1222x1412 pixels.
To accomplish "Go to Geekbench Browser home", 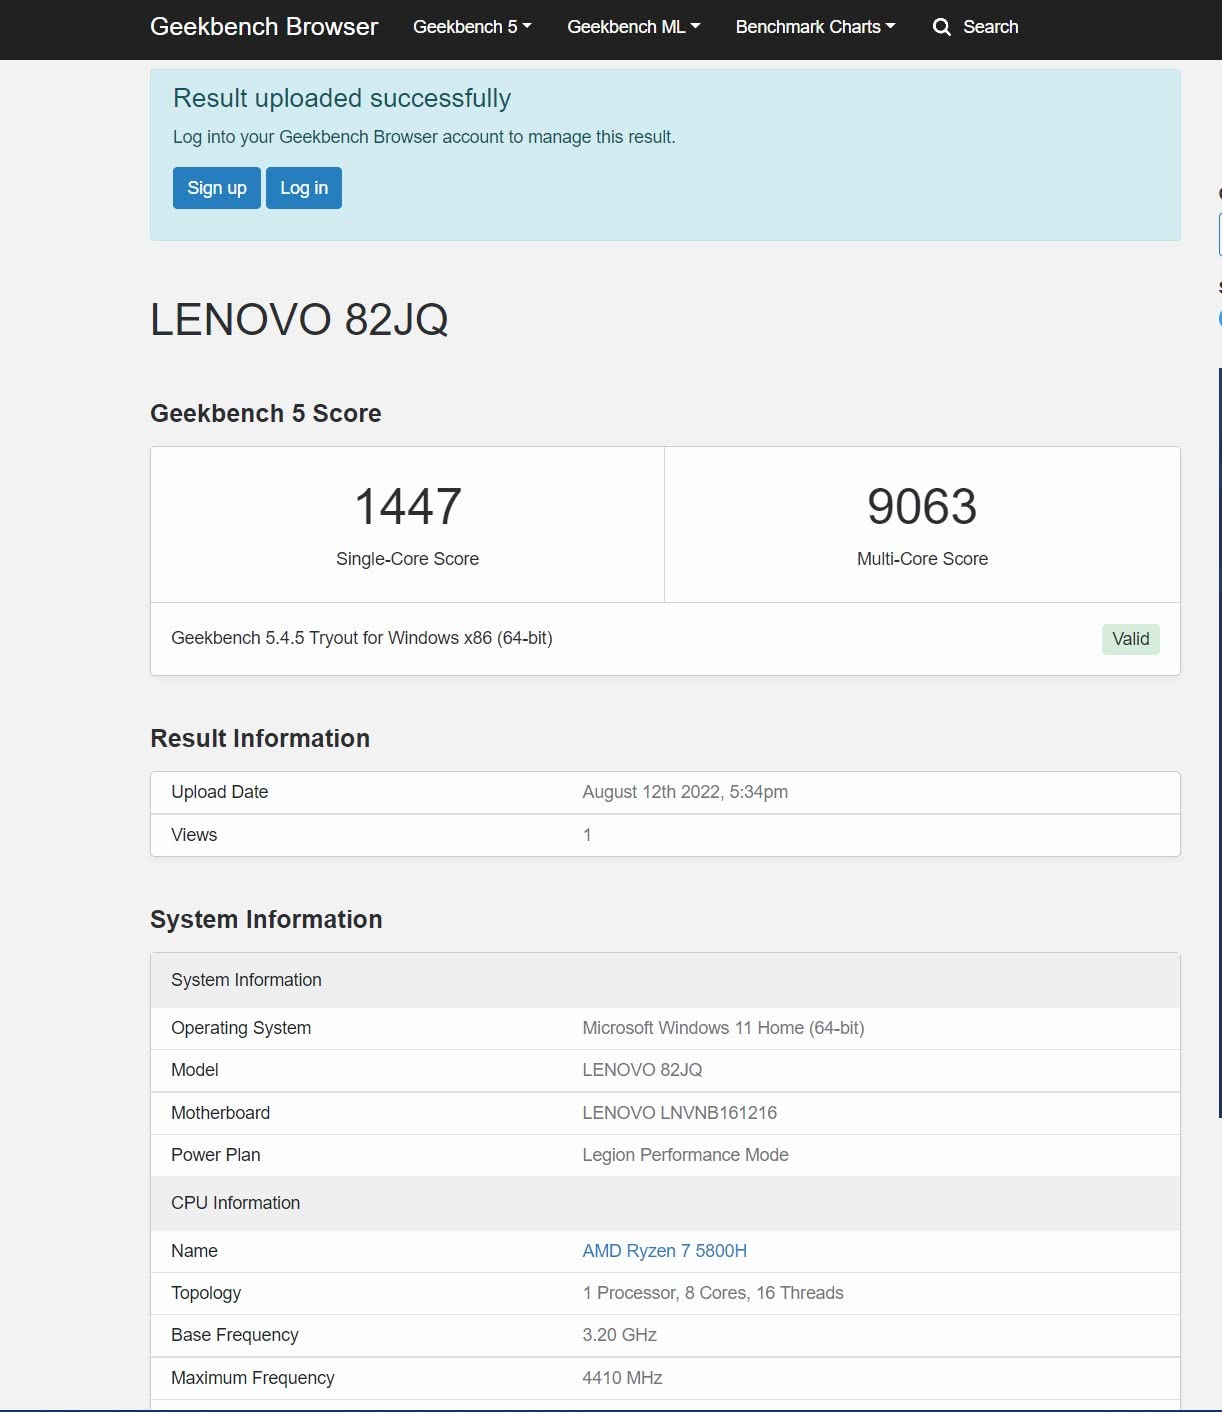I will click(264, 27).
